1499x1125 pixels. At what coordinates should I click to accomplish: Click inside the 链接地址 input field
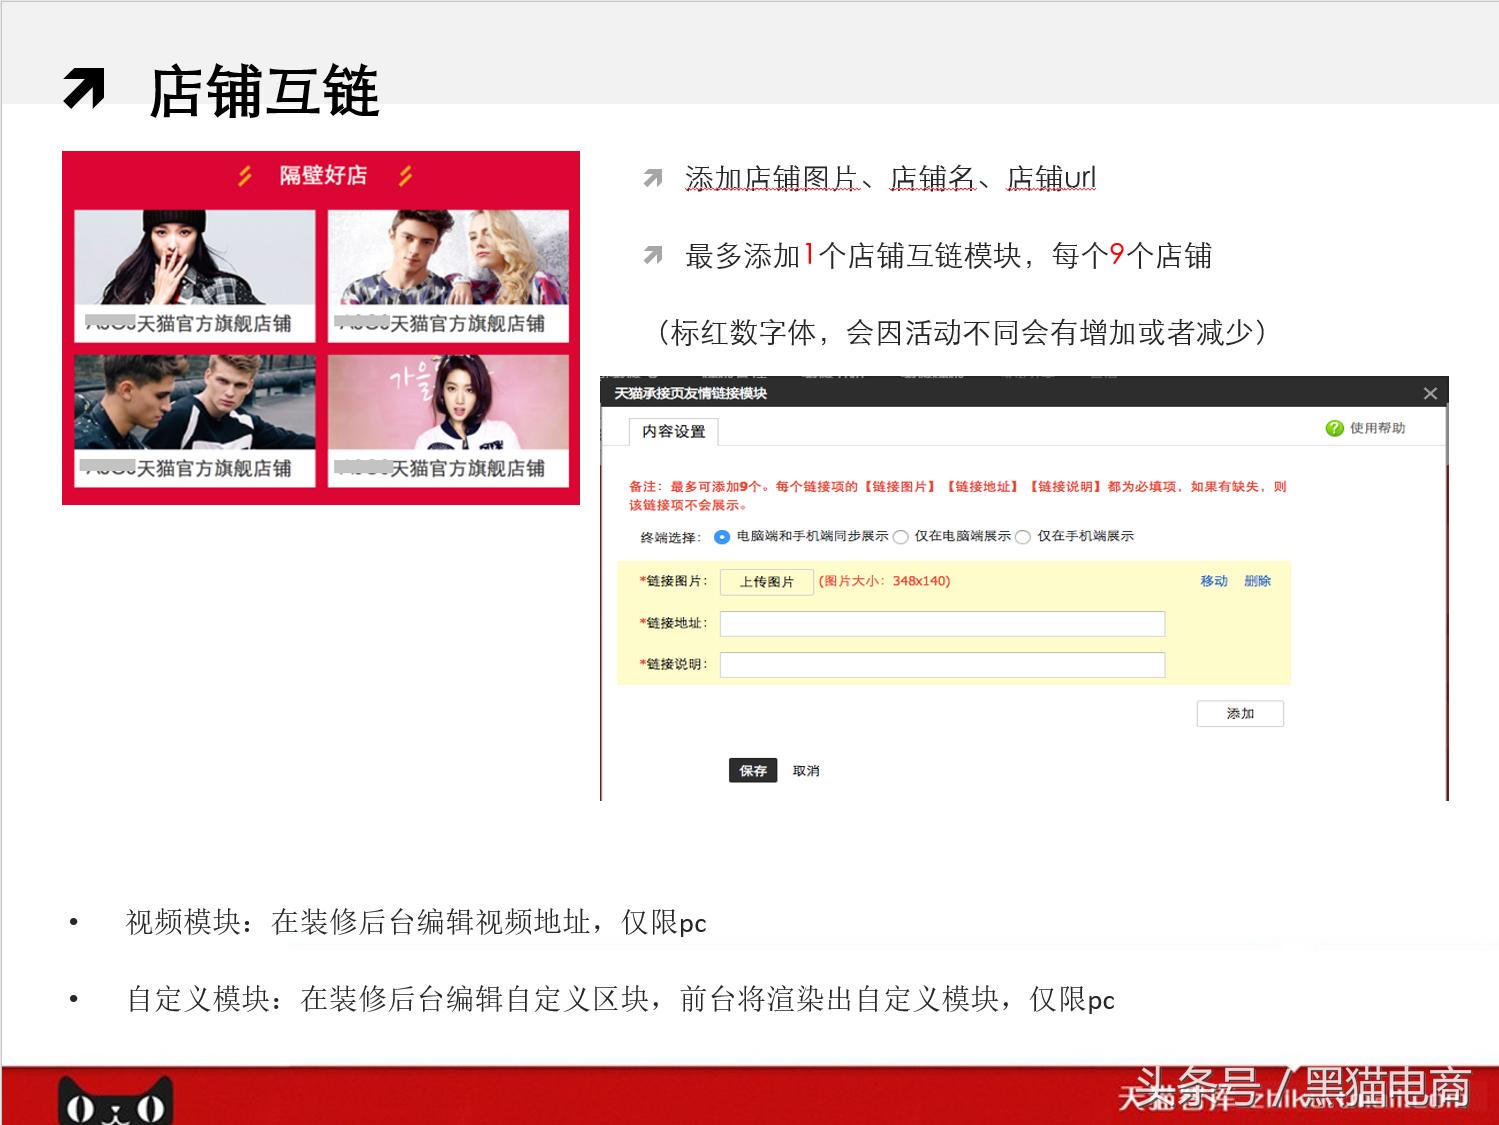tap(941, 623)
